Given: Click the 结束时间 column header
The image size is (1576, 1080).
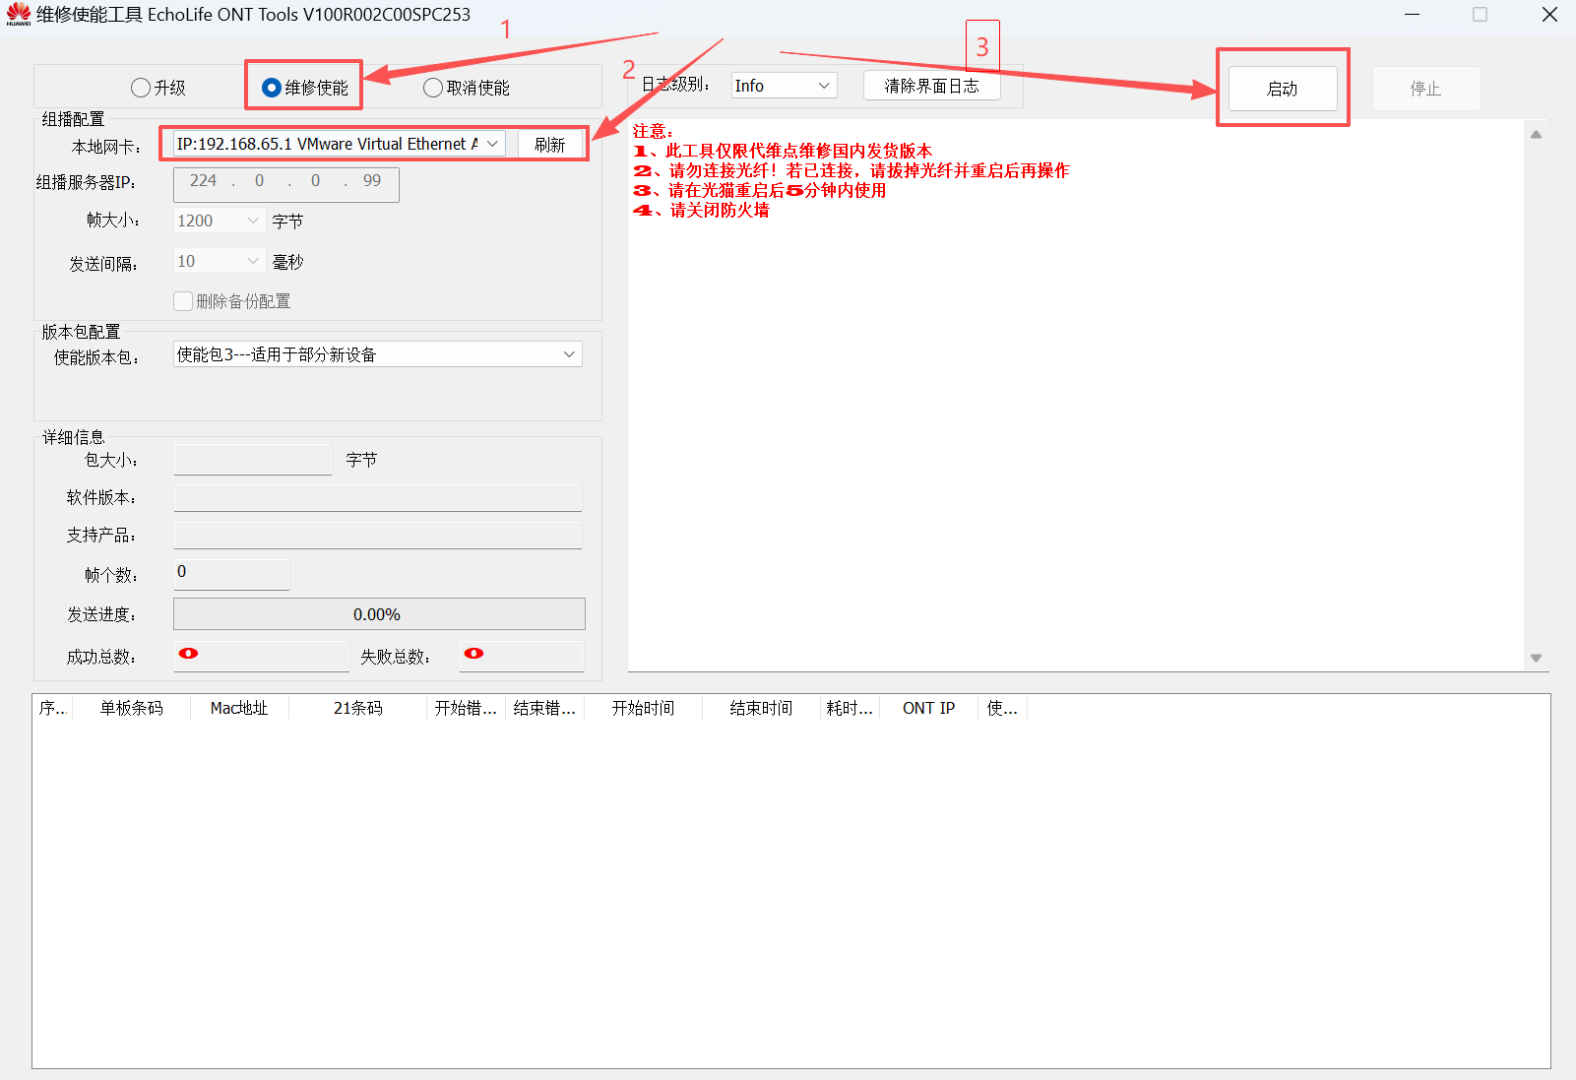Looking at the screenshot, I should click(x=761, y=708).
